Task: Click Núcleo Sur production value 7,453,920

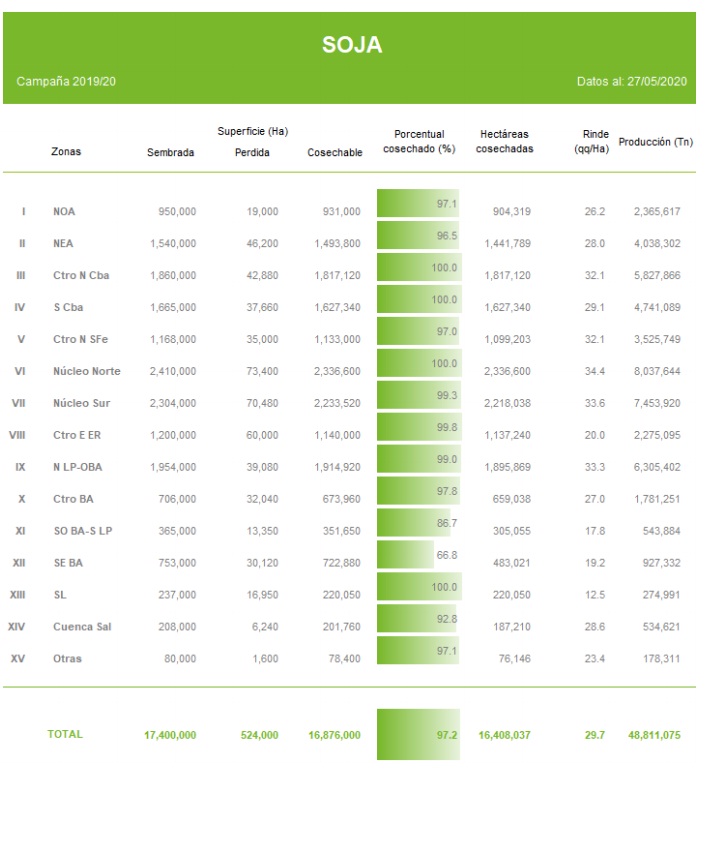Action: point(657,403)
